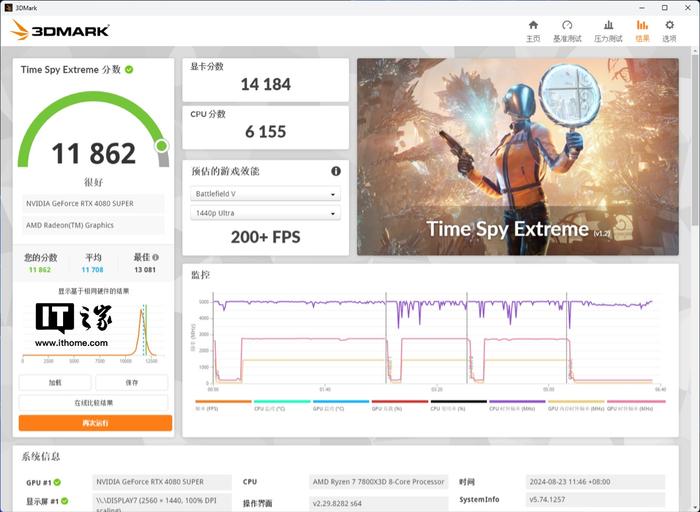Select the NVIDIA GeForce RTX 4080 SUPER row

click(x=93, y=204)
